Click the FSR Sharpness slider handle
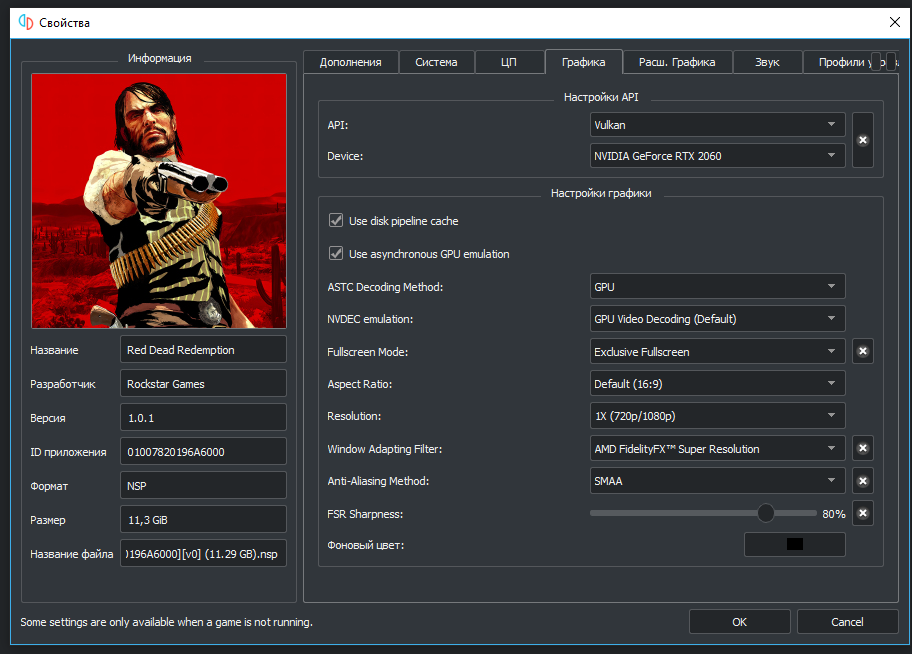The image size is (912, 654). pos(766,514)
